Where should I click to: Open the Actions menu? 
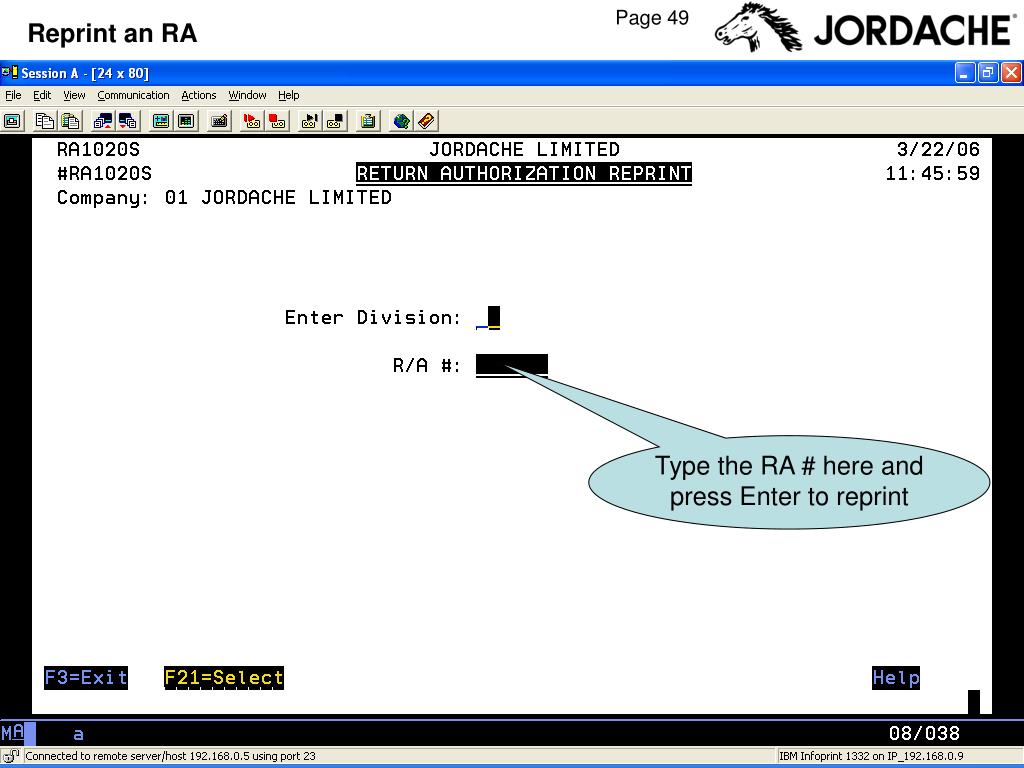[199, 95]
